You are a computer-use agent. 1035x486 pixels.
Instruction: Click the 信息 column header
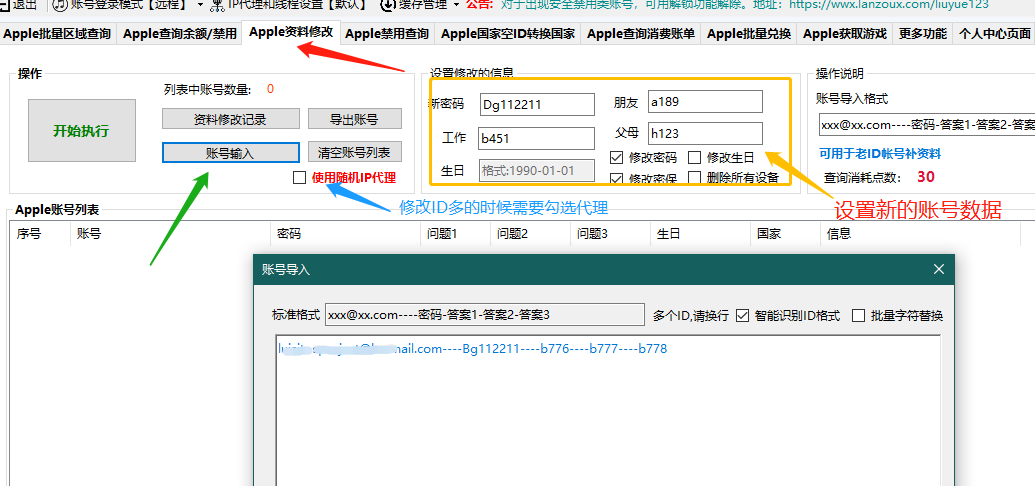(x=921, y=234)
